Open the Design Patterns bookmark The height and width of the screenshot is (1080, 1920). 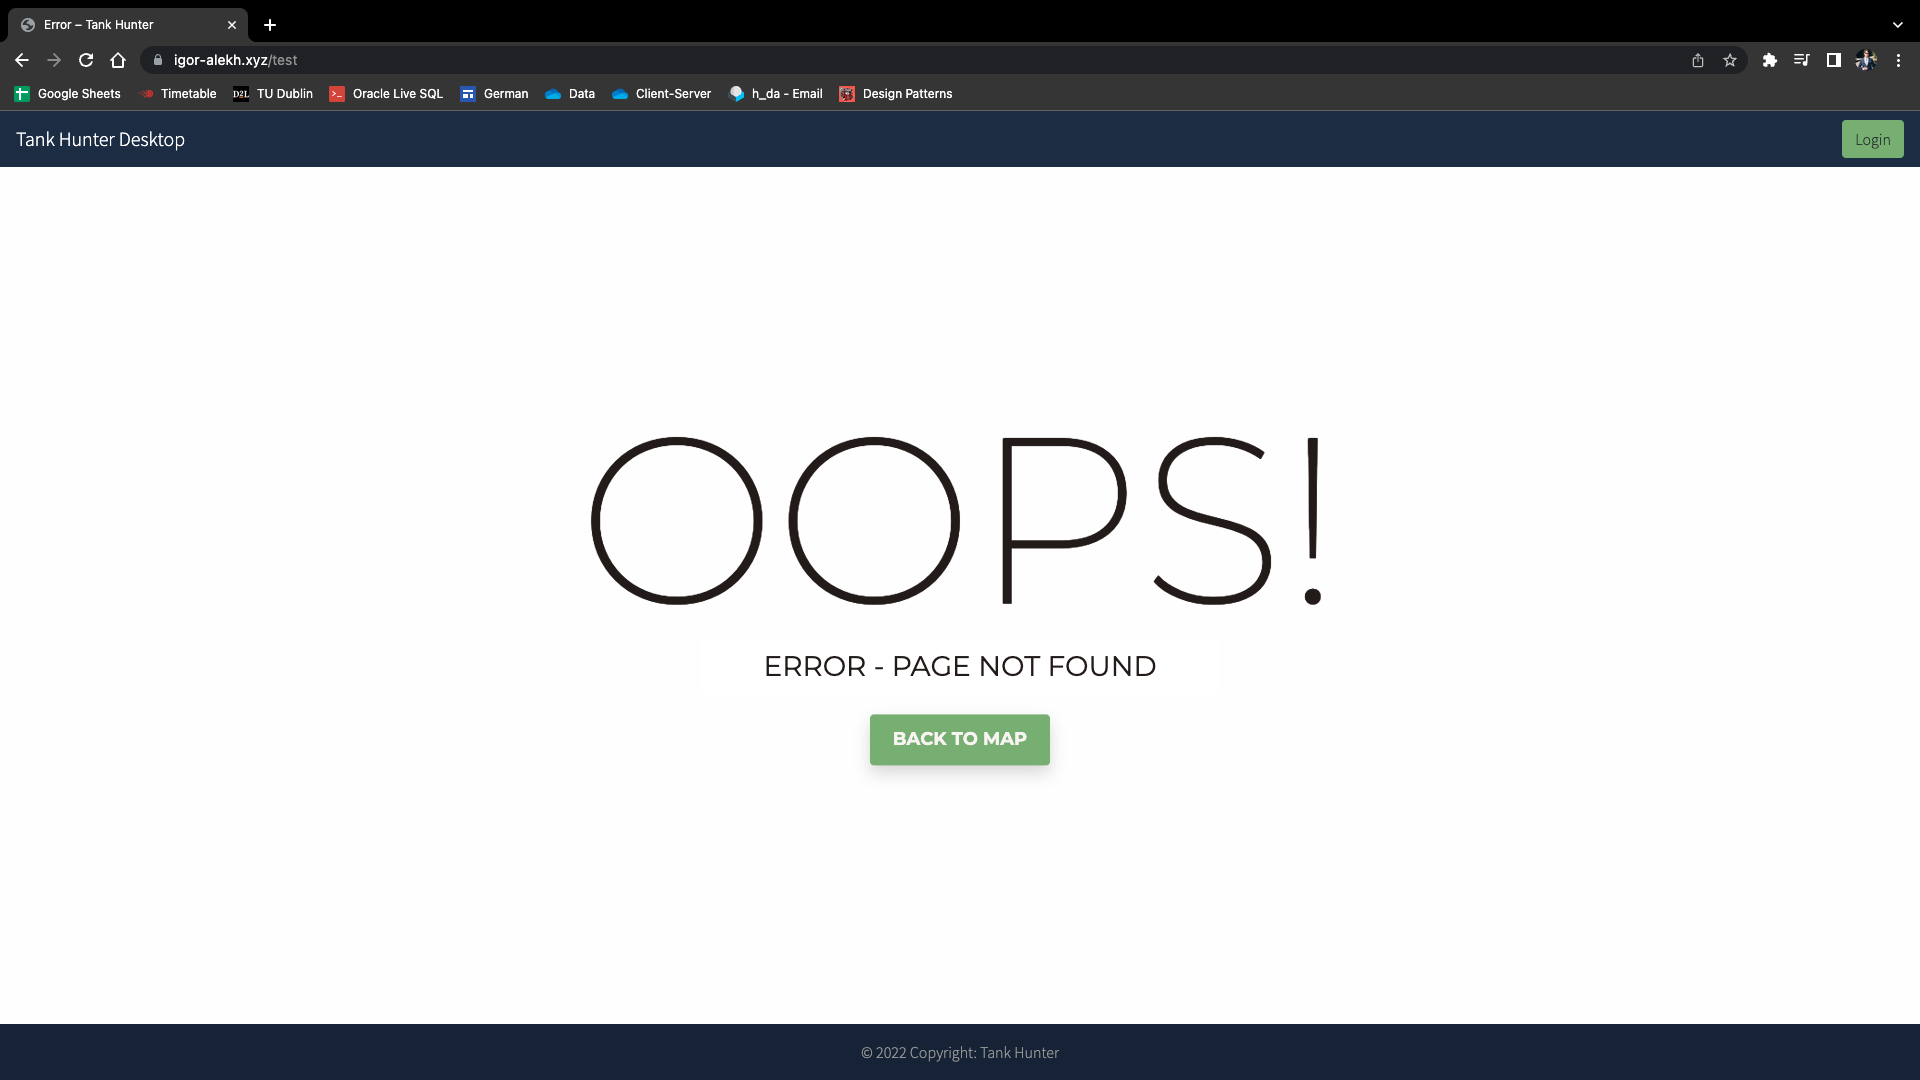896,94
